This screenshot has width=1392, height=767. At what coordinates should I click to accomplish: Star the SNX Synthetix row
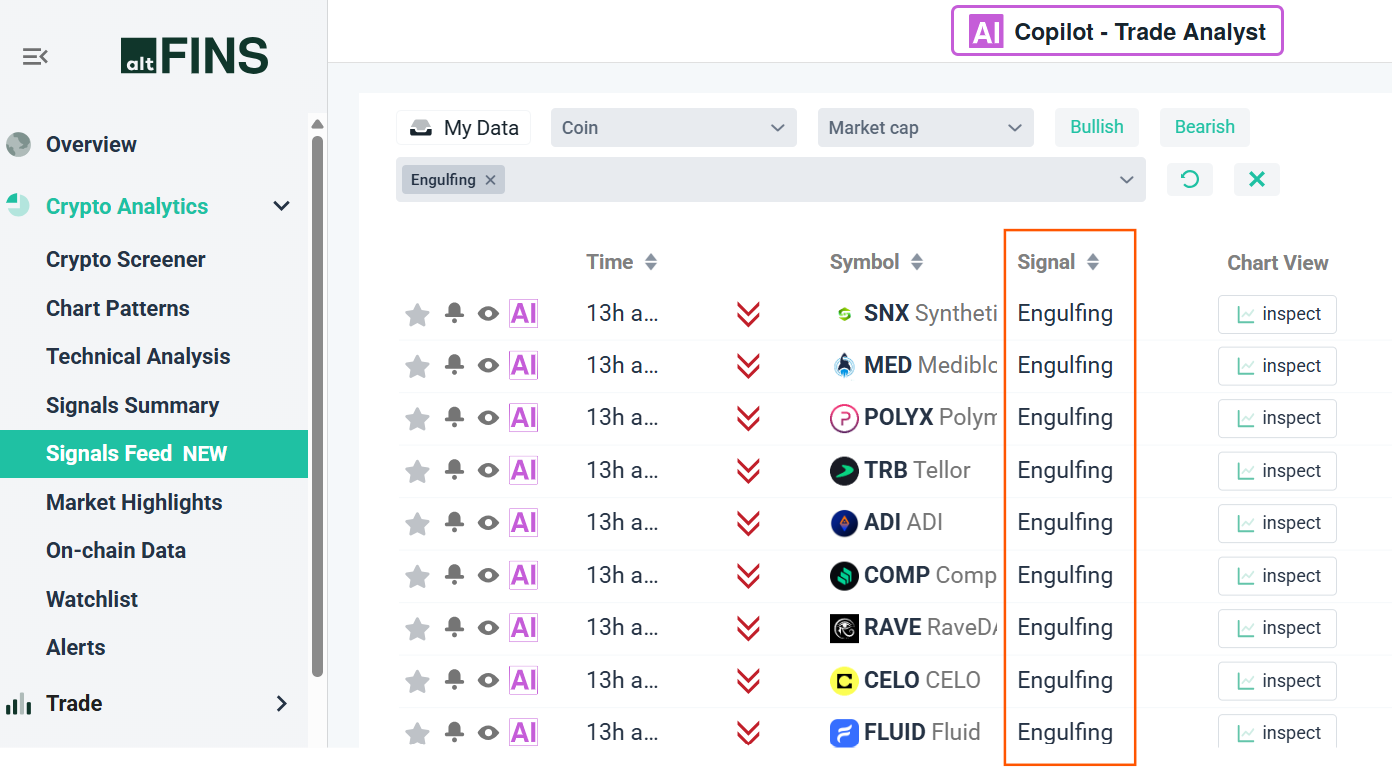point(417,314)
